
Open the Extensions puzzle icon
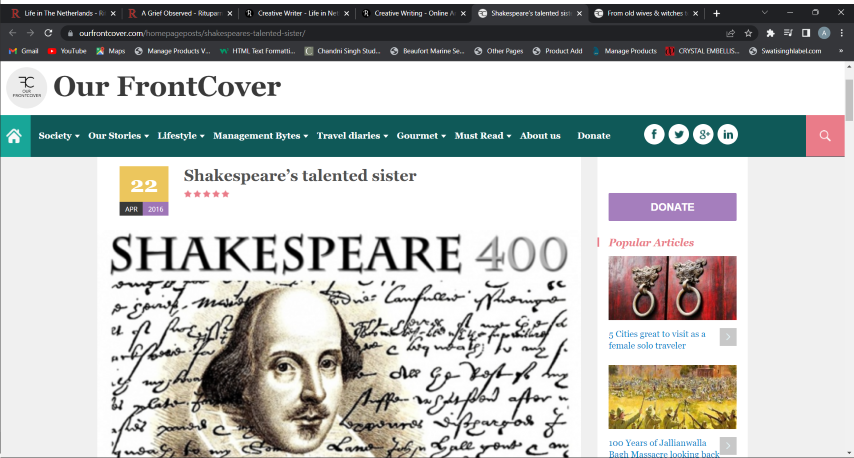point(770,33)
